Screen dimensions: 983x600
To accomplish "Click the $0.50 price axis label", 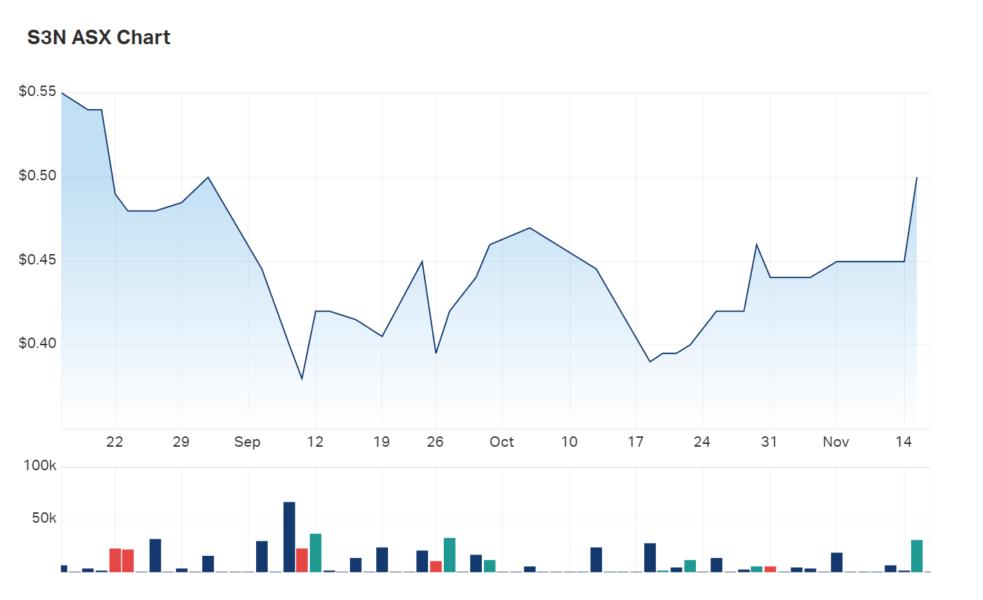I will pos(37,177).
